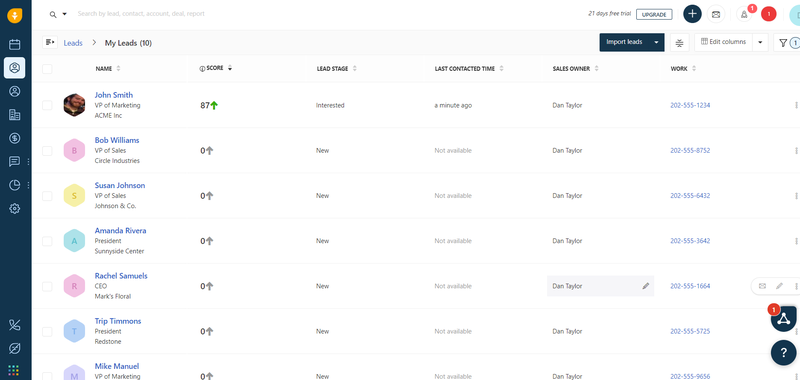Select Mike Manuel's row checkbox
Image resolution: width=800 pixels, height=380 pixels.
click(47, 376)
